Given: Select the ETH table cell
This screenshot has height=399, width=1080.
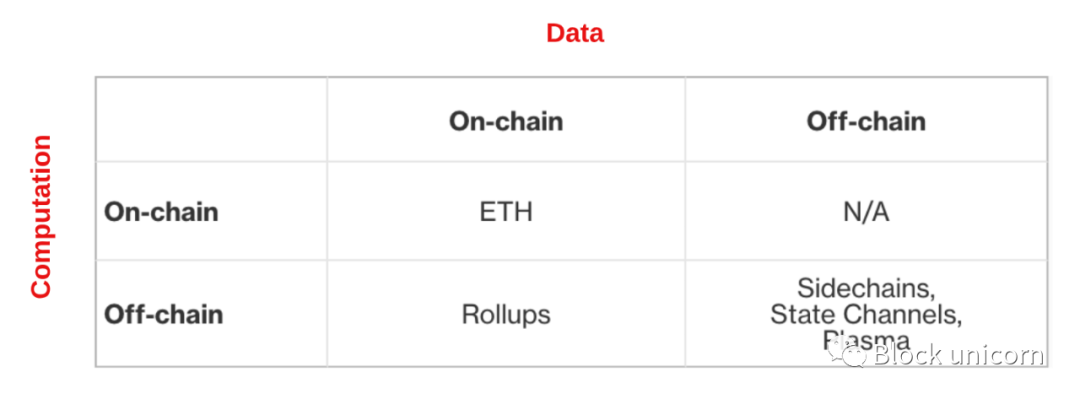Looking at the screenshot, I should click(x=506, y=212).
